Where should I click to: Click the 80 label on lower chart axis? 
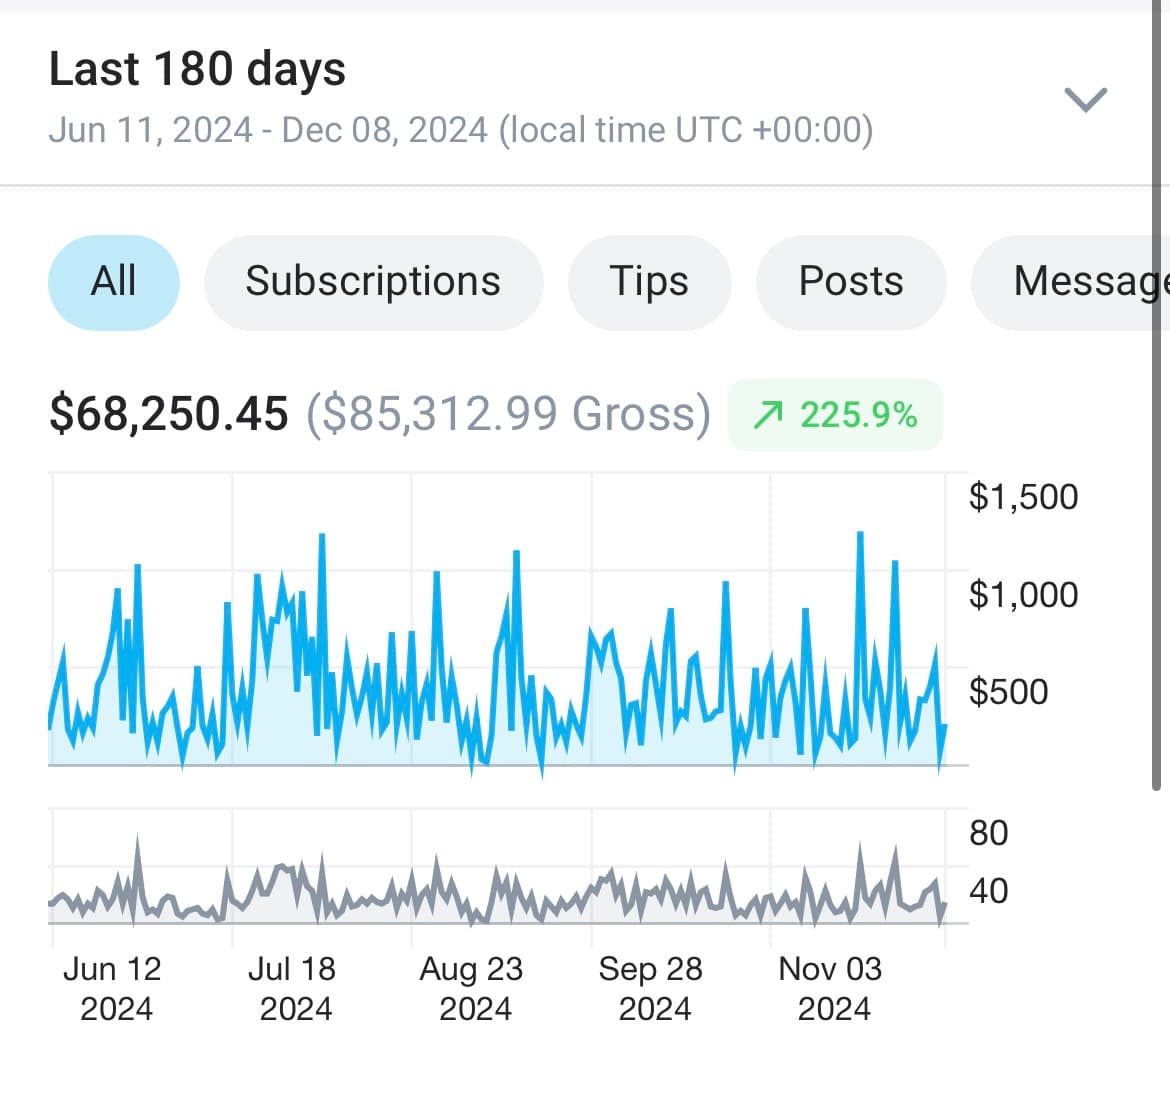(986, 833)
